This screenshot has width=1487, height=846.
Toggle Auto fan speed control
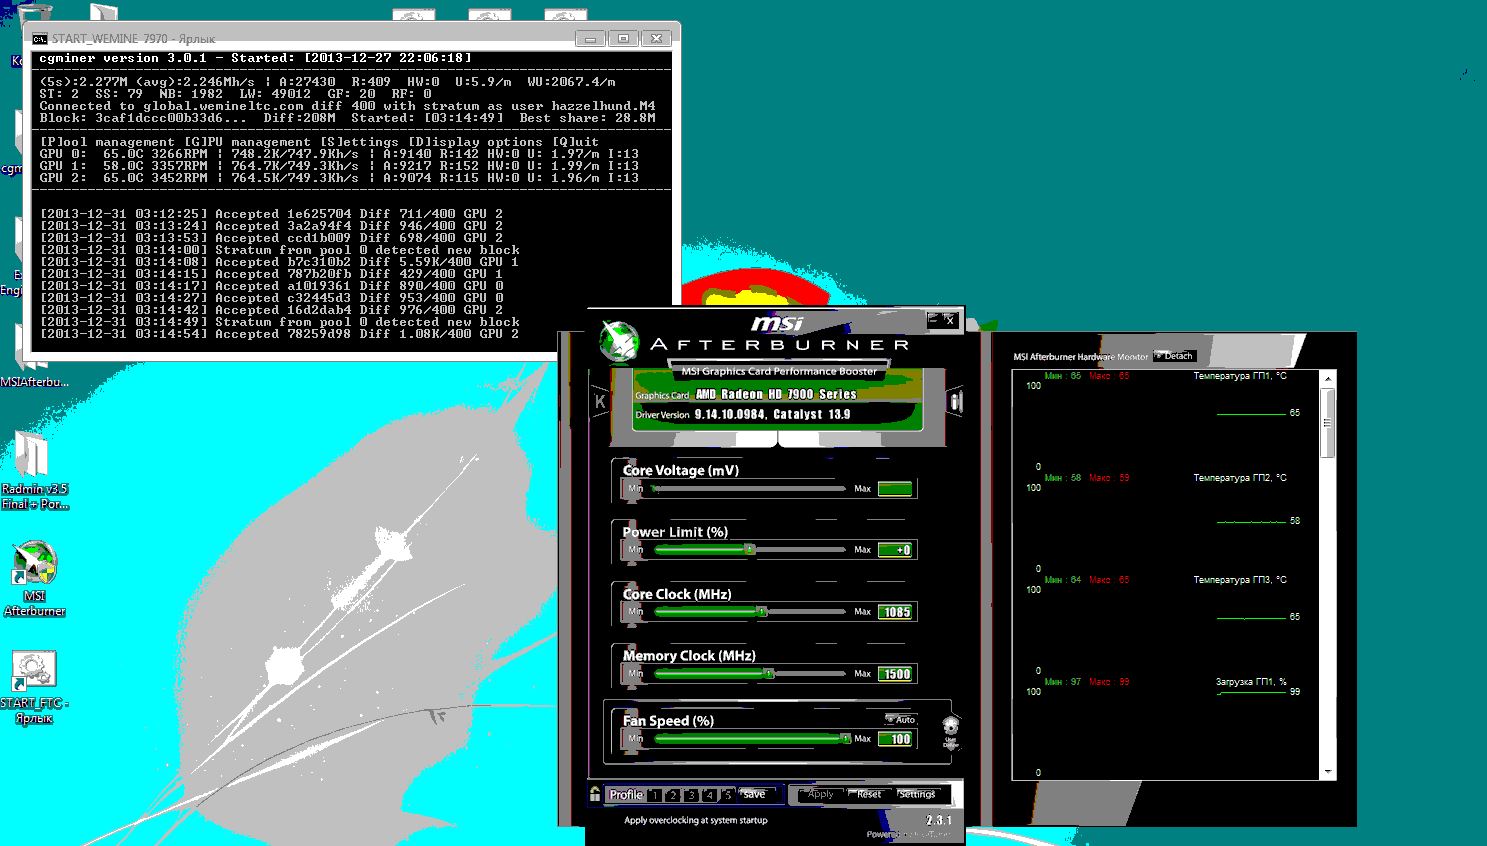(x=900, y=719)
